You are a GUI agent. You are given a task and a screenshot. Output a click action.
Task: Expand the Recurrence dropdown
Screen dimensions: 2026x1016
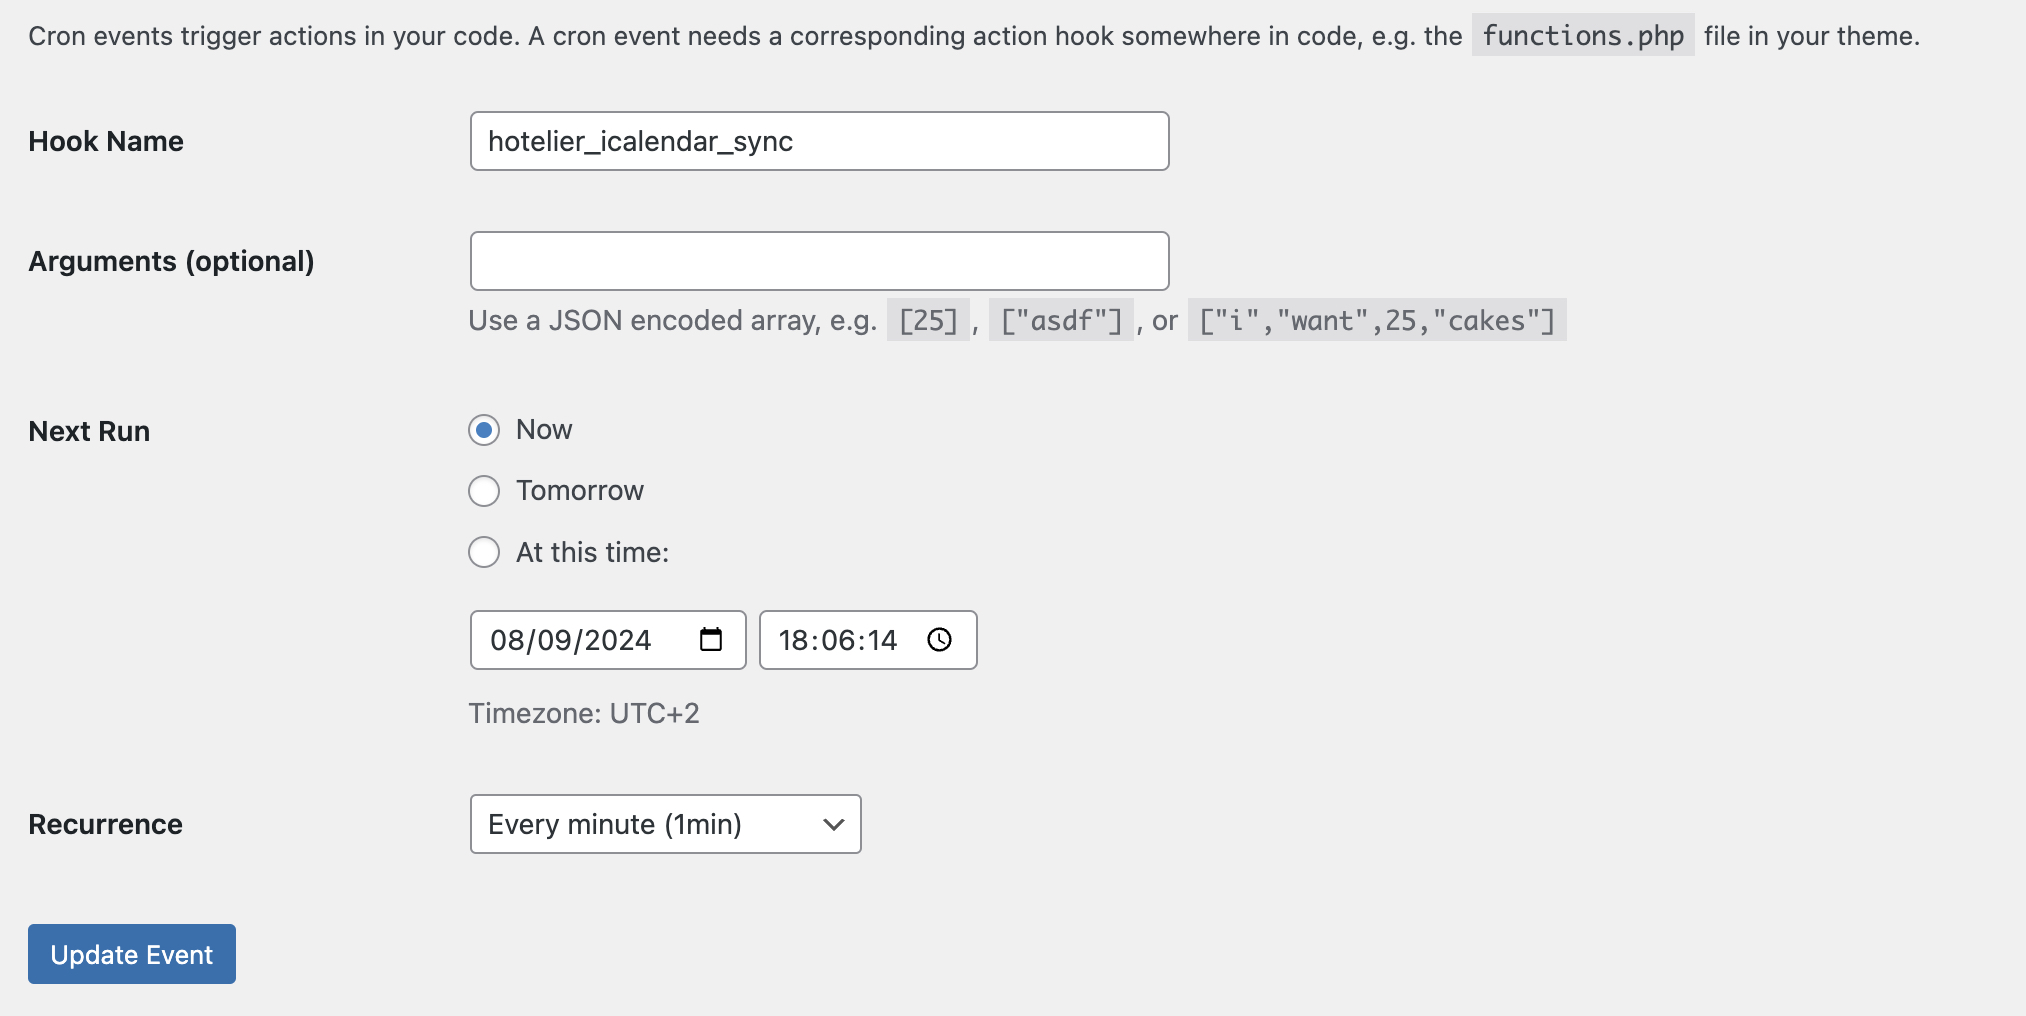tap(666, 824)
